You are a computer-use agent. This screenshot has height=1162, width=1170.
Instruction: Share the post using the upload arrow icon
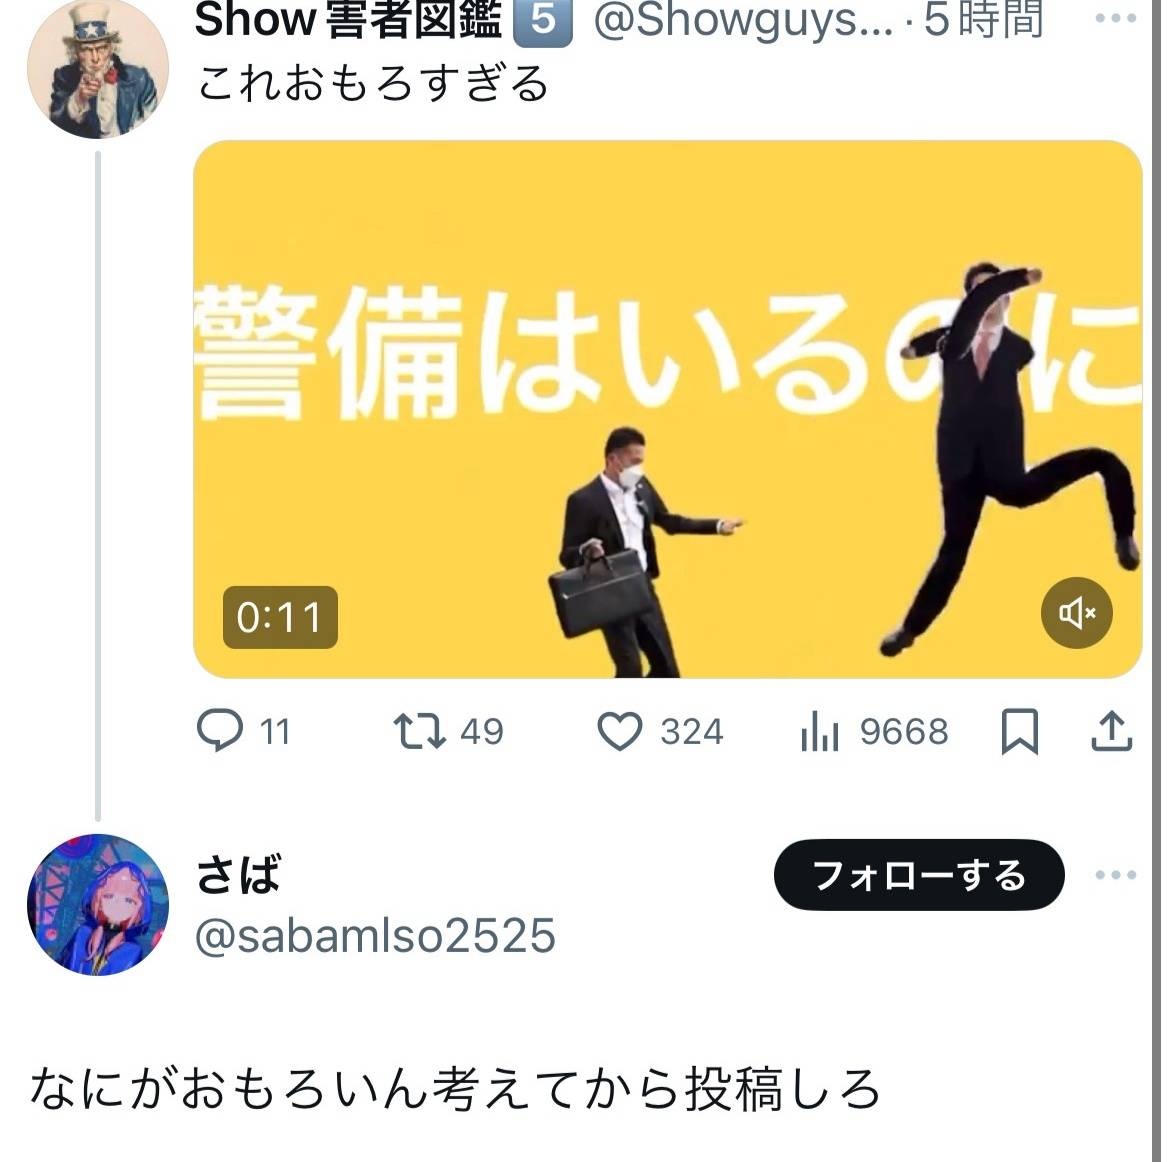(x=1112, y=731)
